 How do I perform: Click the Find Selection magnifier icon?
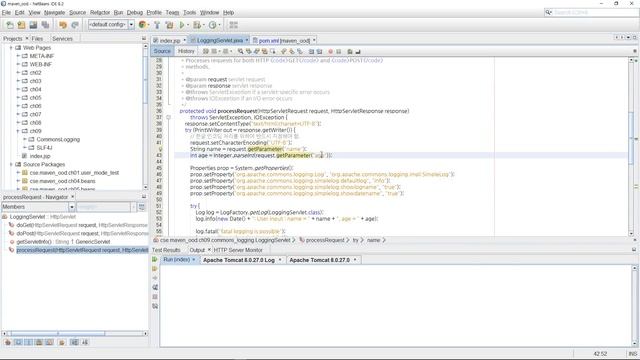[240, 51]
